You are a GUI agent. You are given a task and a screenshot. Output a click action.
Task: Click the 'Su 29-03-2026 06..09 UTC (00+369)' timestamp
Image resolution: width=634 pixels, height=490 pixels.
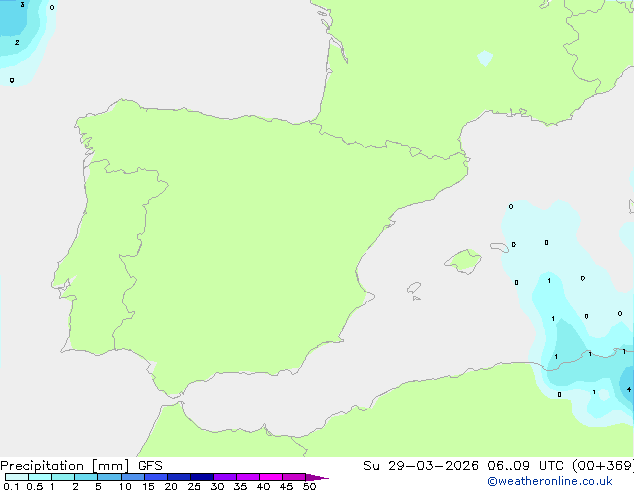tap(498, 466)
